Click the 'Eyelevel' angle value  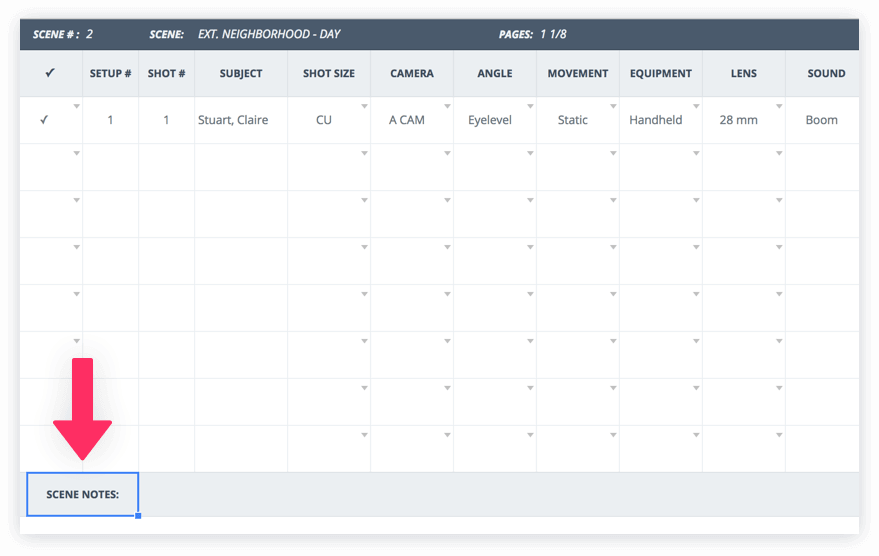tap(490, 120)
